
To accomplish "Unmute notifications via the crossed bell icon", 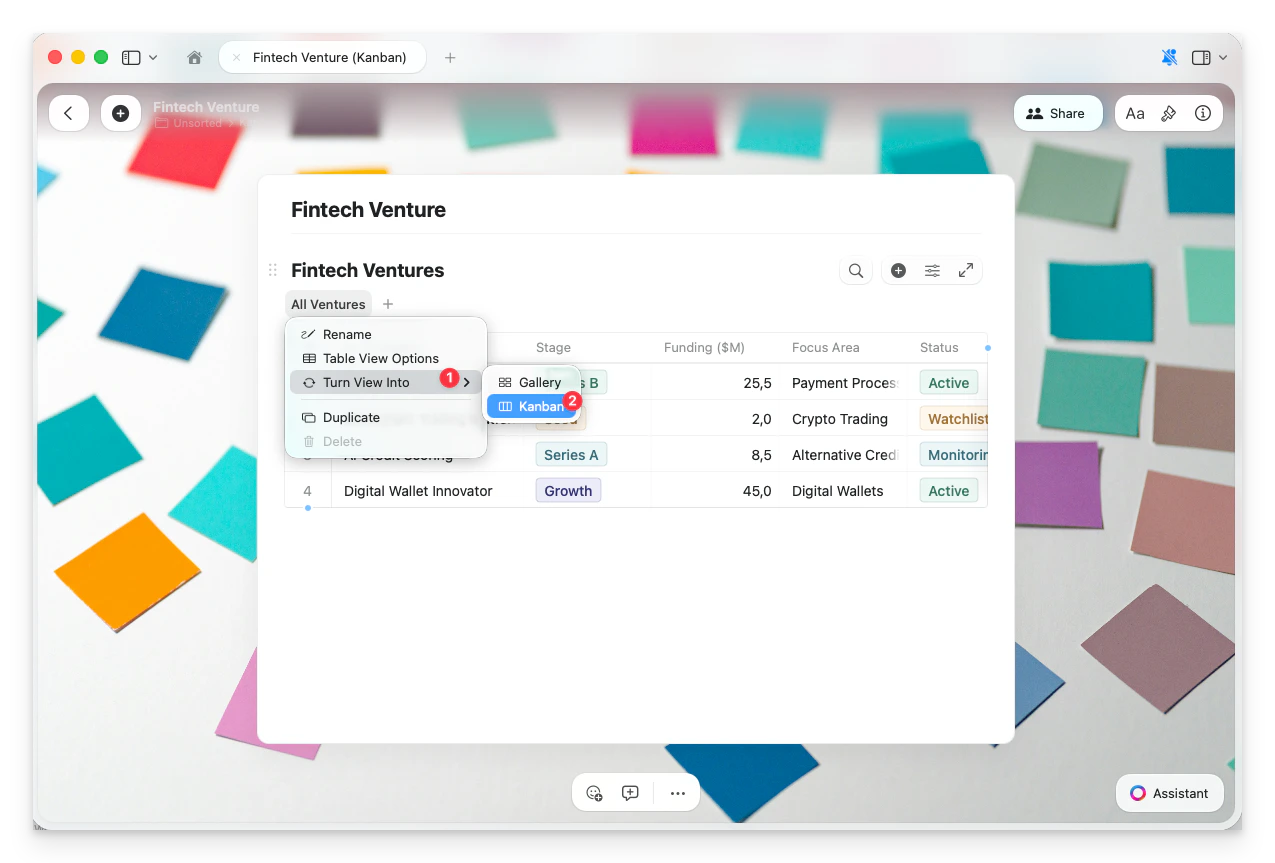I will (x=1169, y=57).
